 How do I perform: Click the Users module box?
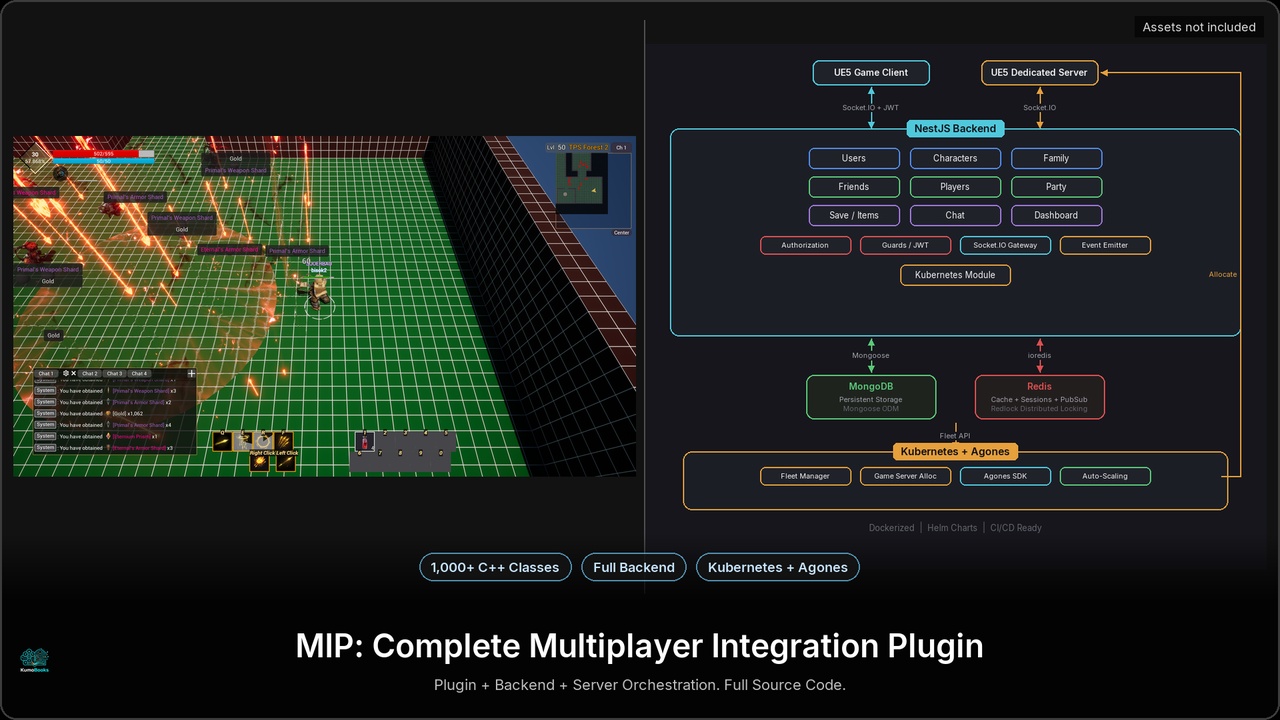(854, 158)
